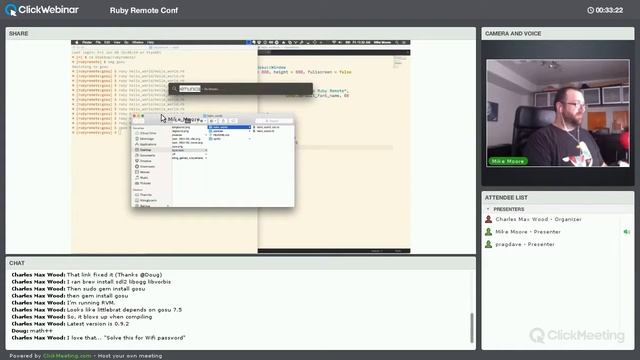Open Window menu in the shared screen

[138, 42]
